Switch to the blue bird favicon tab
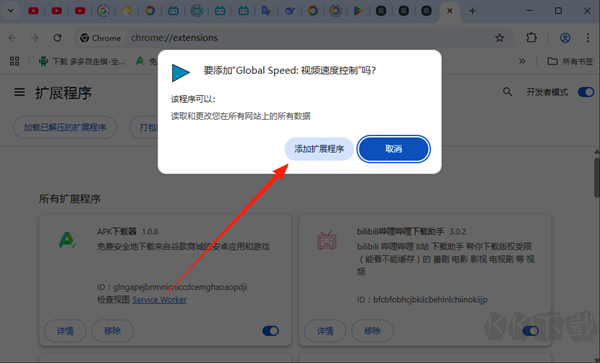Viewport: 600px width, 363px height. [x=290, y=11]
